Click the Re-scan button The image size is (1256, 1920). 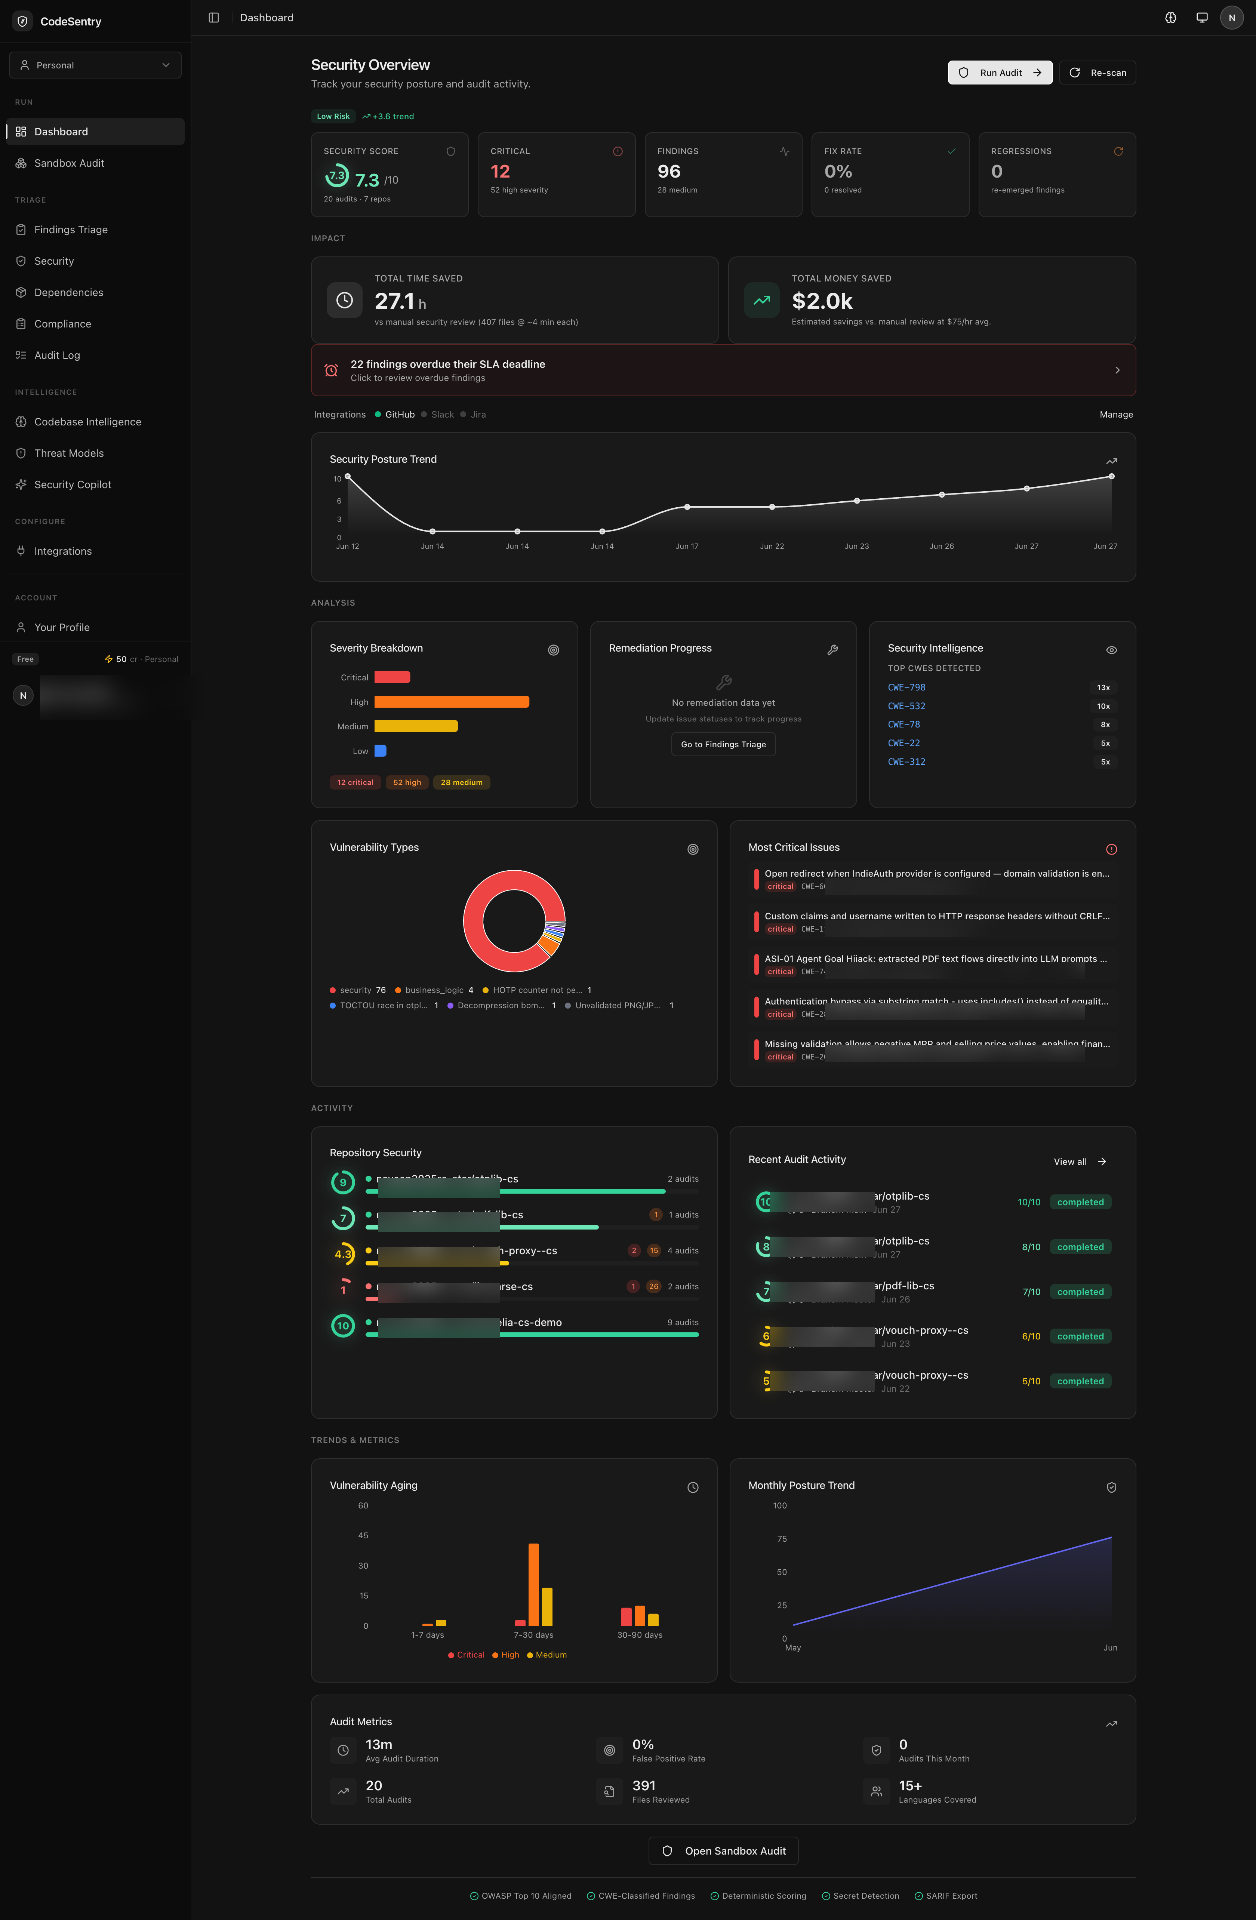pyautogui.click(x=1098, y=73)
